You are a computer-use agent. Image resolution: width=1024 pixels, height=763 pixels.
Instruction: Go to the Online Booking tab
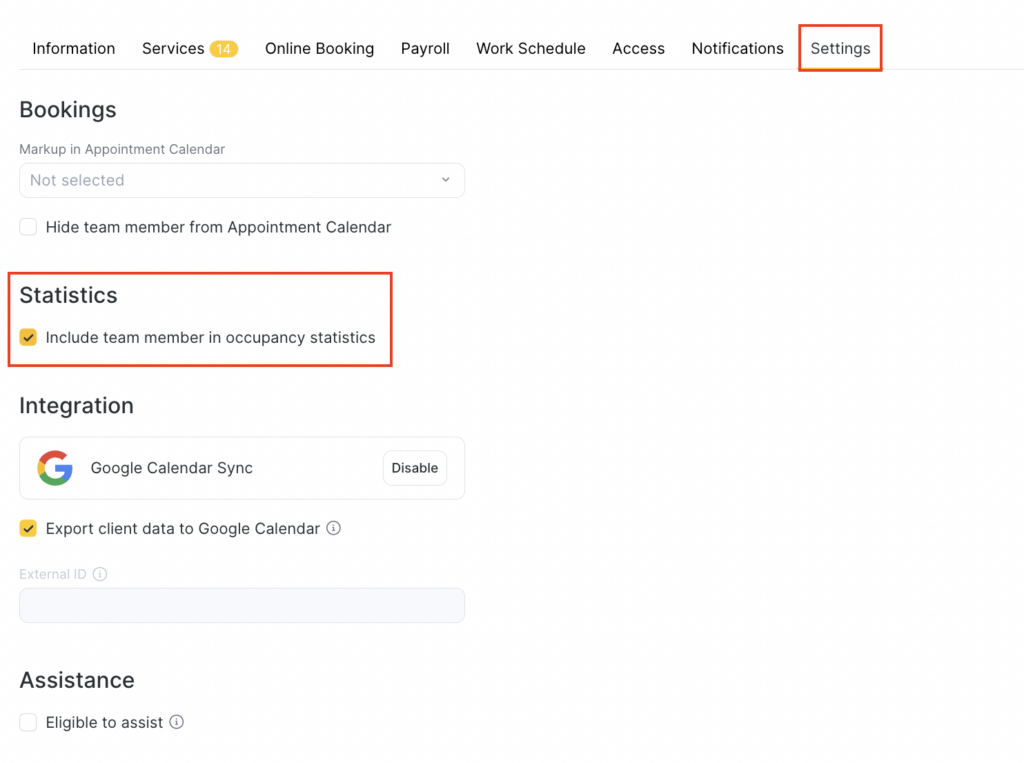319,48
